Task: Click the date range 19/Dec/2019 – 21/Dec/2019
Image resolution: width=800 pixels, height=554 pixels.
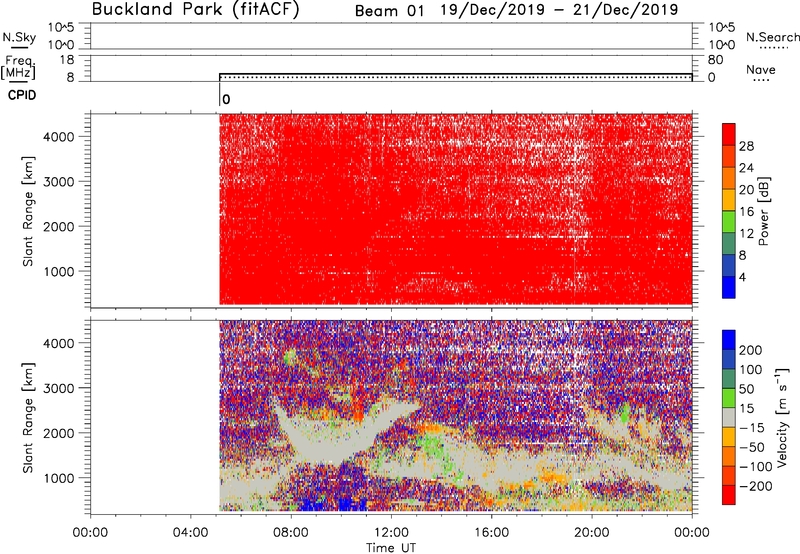Action: point(559,10)
